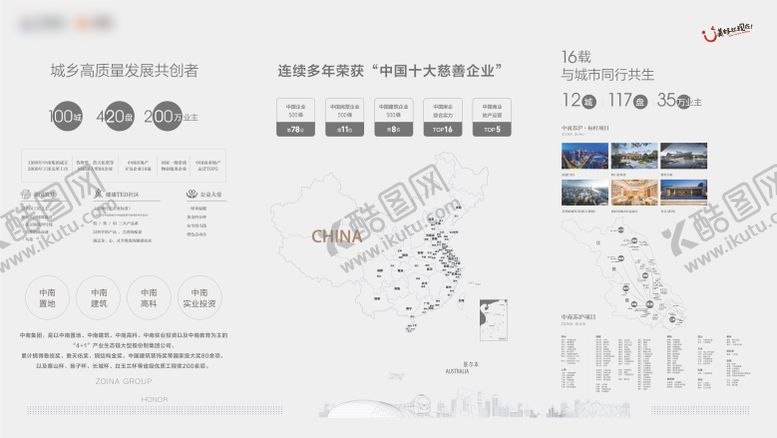
Task: Click the 第11位 ranking card
Action: click(344, 117)
